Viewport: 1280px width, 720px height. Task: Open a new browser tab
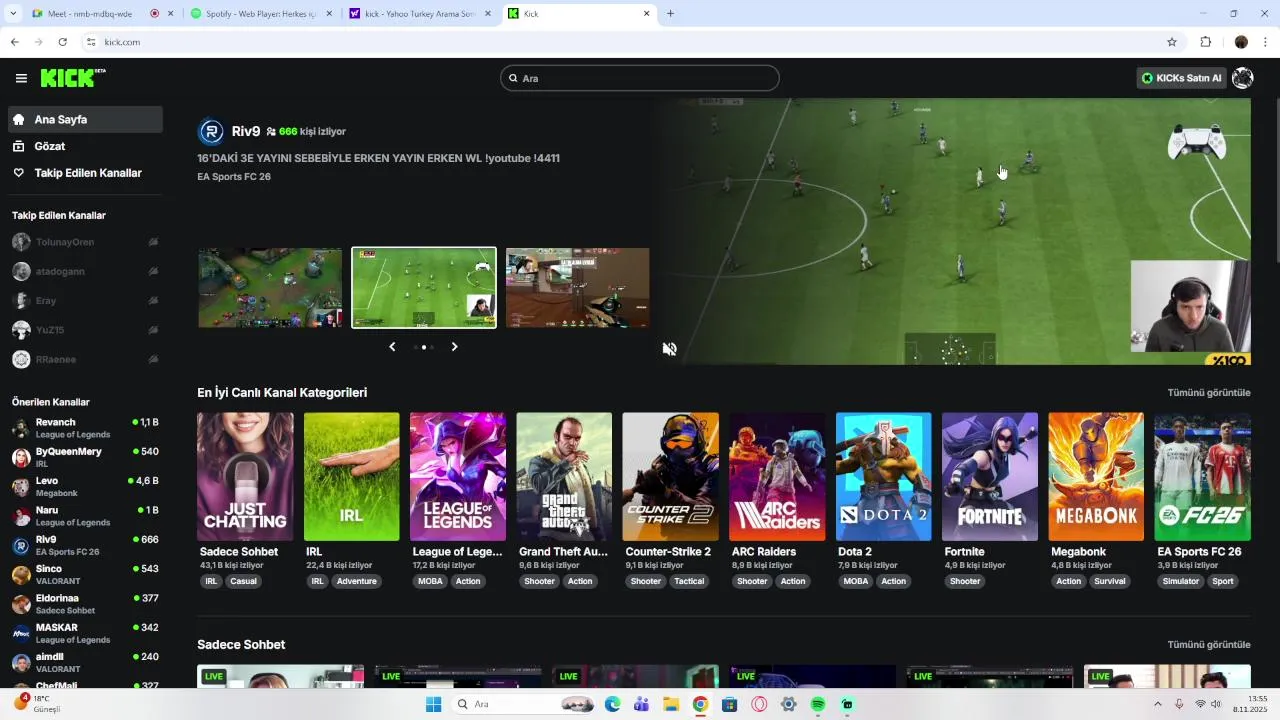[x=670, y=14]
